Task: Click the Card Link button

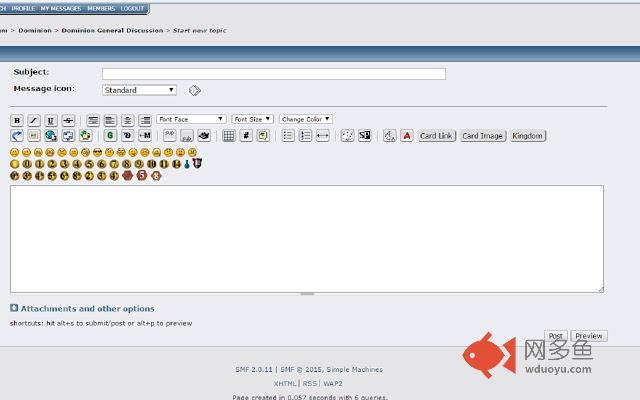Action: (x=436, y=136)
